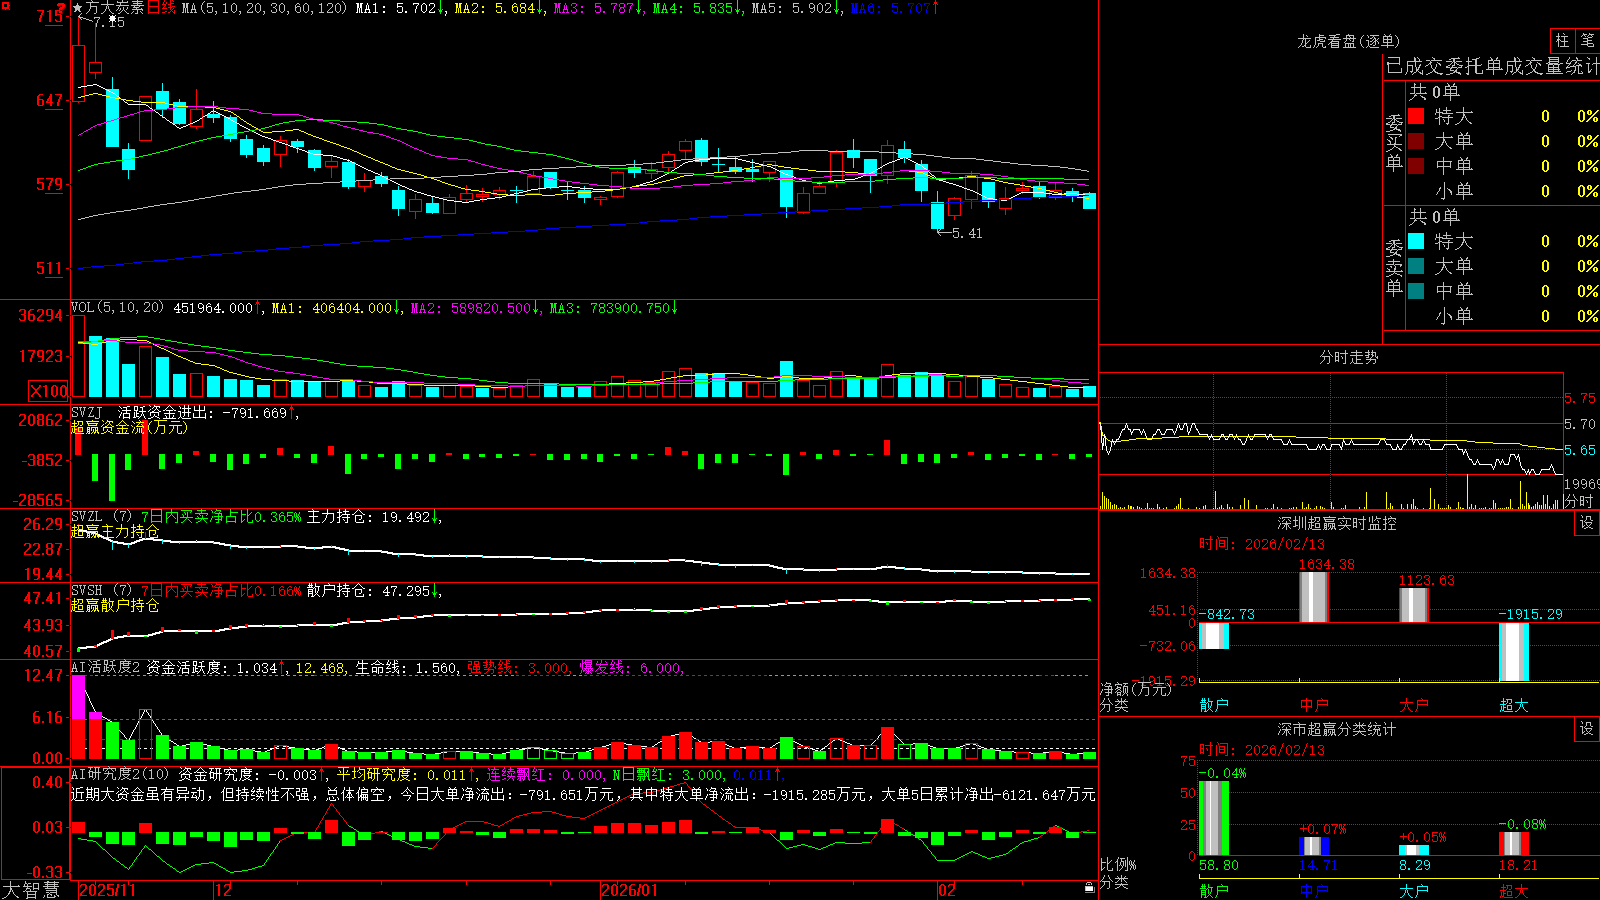The width and height of the screenshot is (1600, 900).
Task: Click the red question mark icon beside stock name
Action: click(61, 8)
